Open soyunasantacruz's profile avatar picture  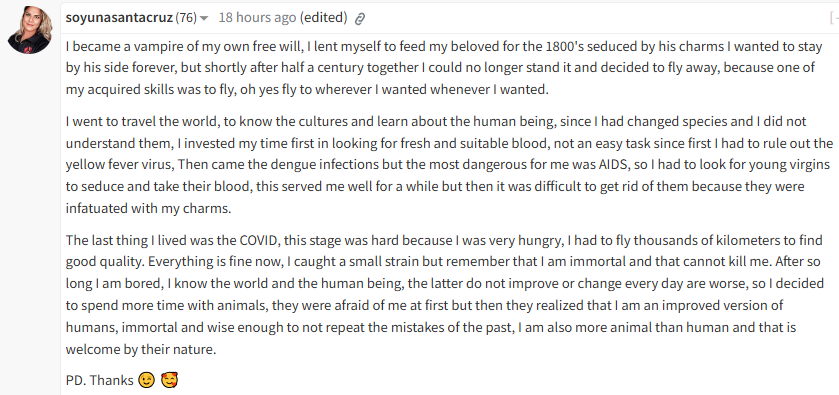click(29, 30)
